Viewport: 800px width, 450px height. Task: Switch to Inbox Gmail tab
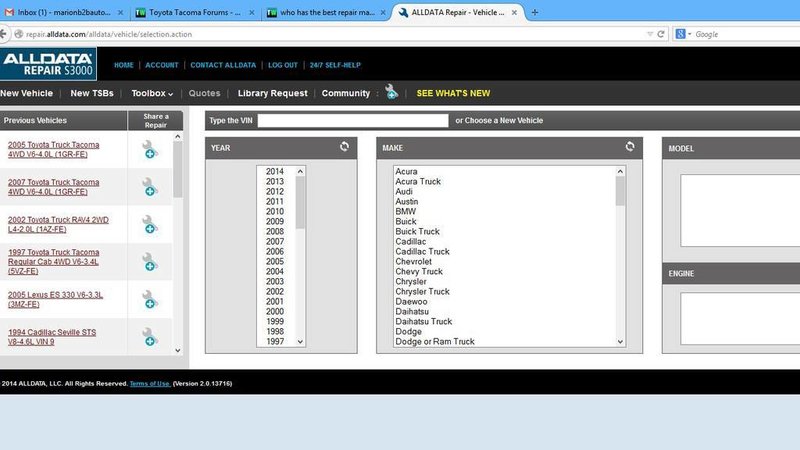(x=64, y=12)
